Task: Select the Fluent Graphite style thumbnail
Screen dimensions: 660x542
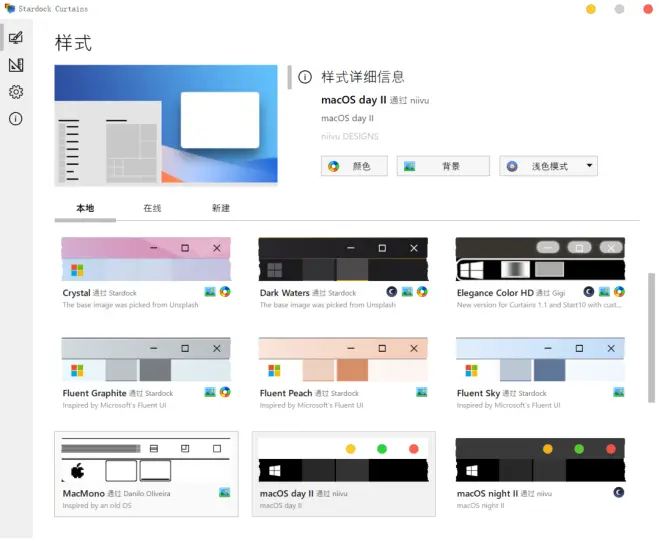Action: point(146,359)
